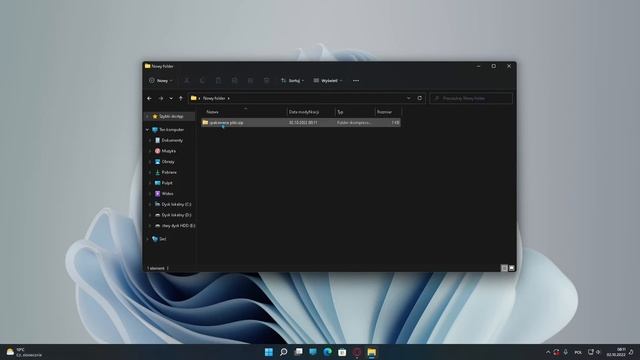Expand the Sieć tree chevron

147,239
